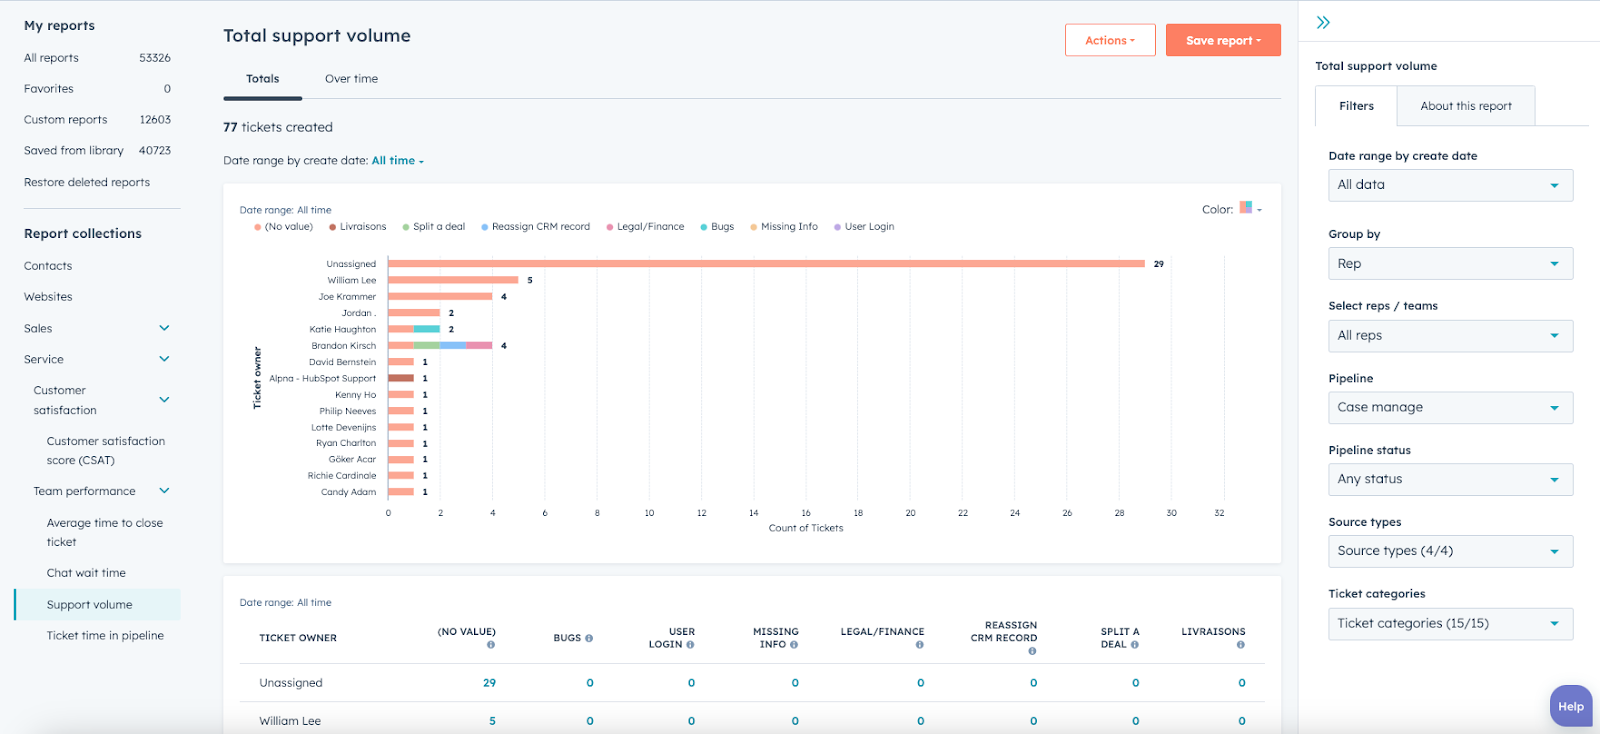Click info icon next to MISSING INFO header

(794, 645)
